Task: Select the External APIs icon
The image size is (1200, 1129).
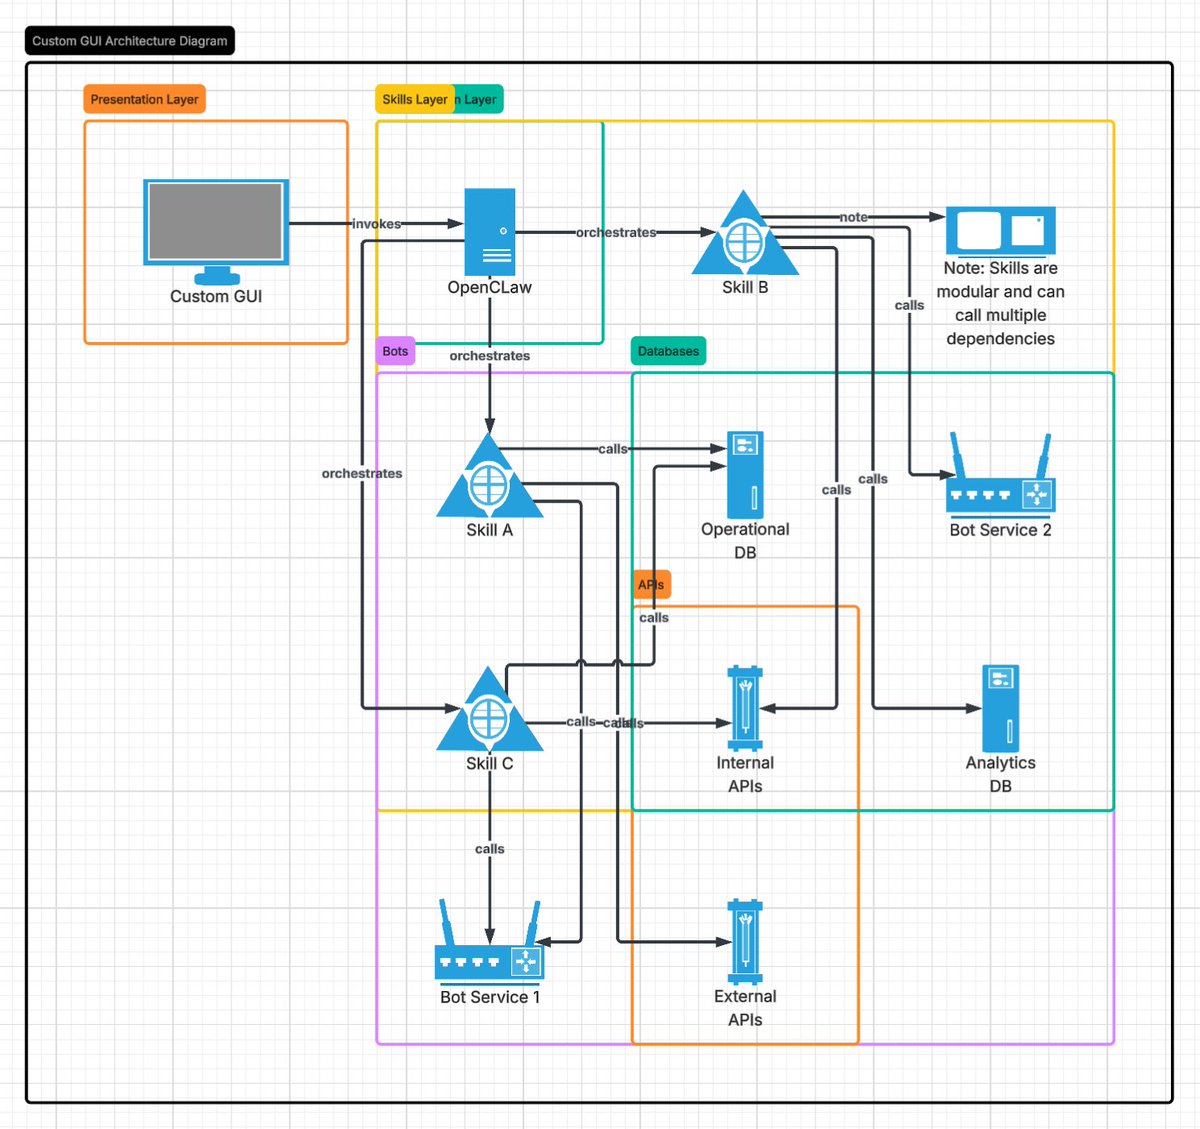Action: [x=745, y=942]
